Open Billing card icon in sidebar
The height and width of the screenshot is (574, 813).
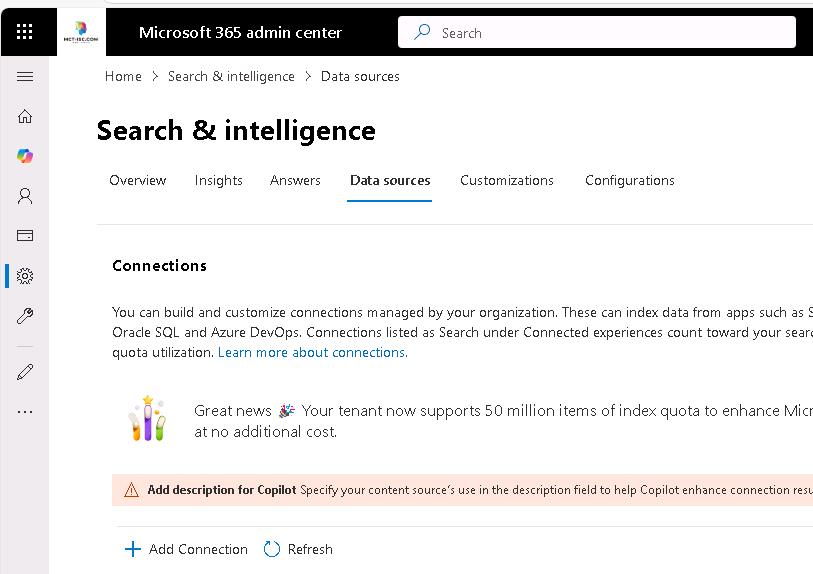point(25,236)
